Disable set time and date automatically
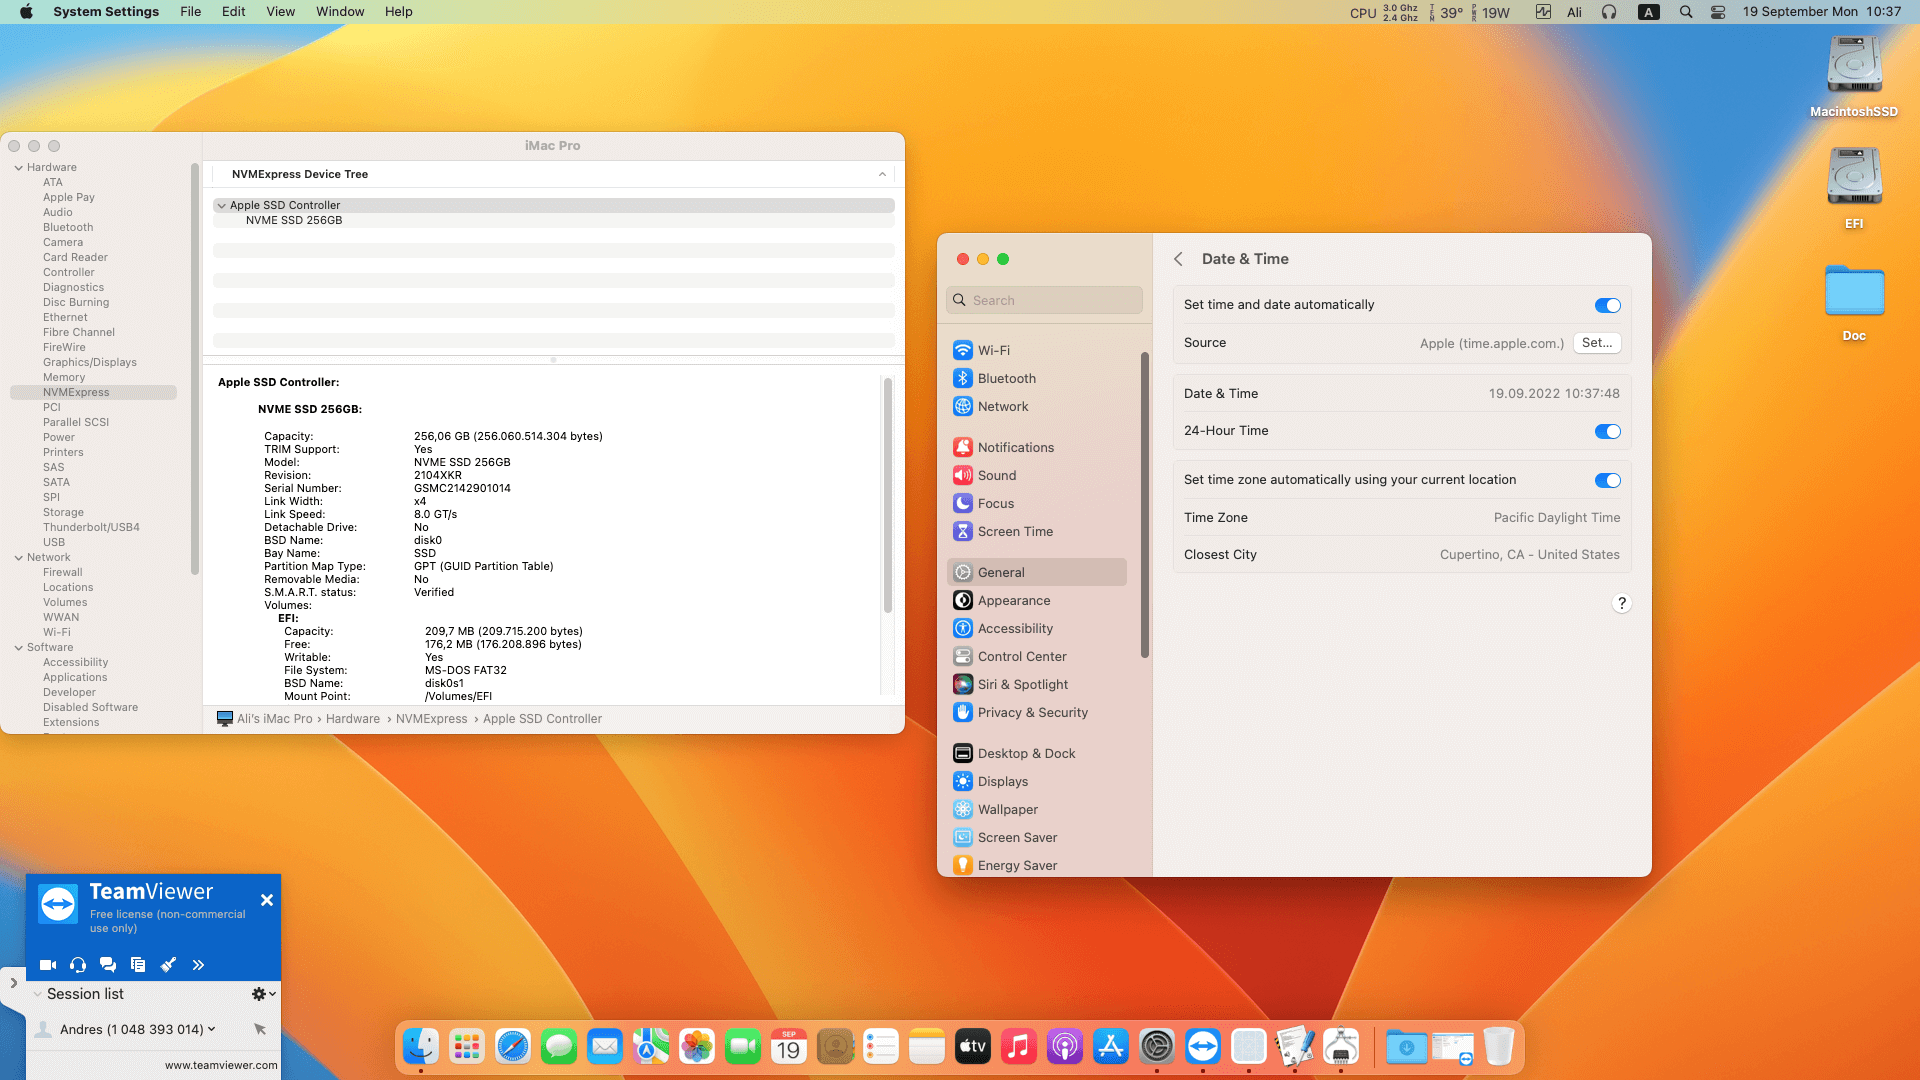 point(1607,305)
